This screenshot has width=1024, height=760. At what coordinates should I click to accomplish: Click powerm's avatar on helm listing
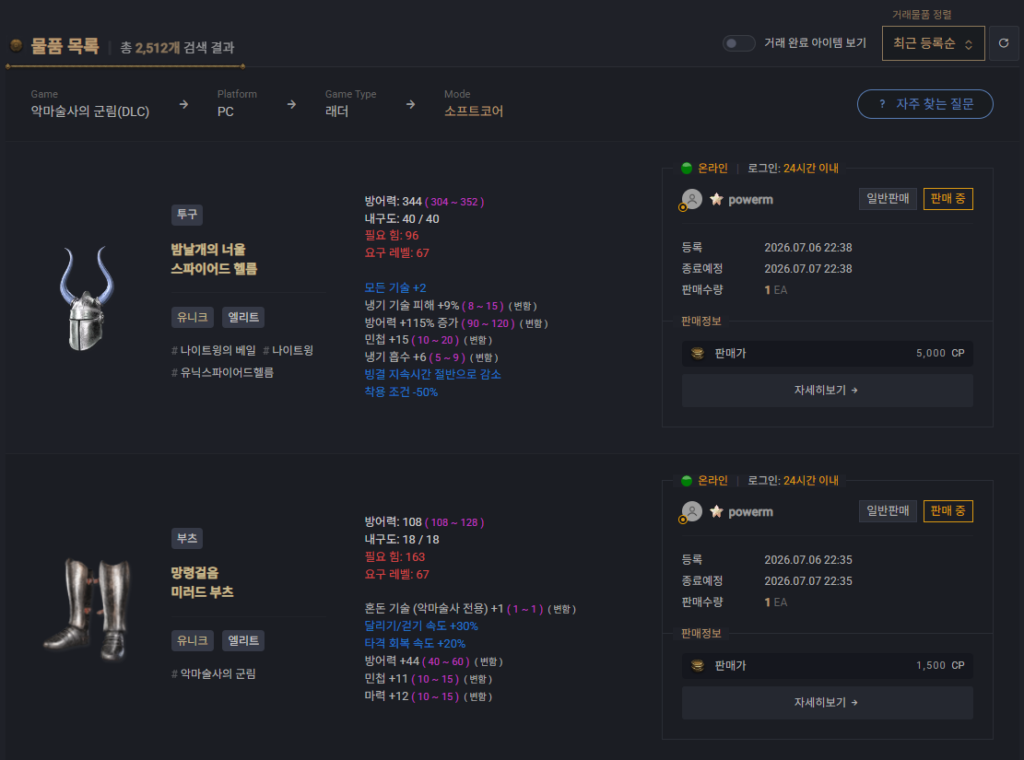coord(692,199)
